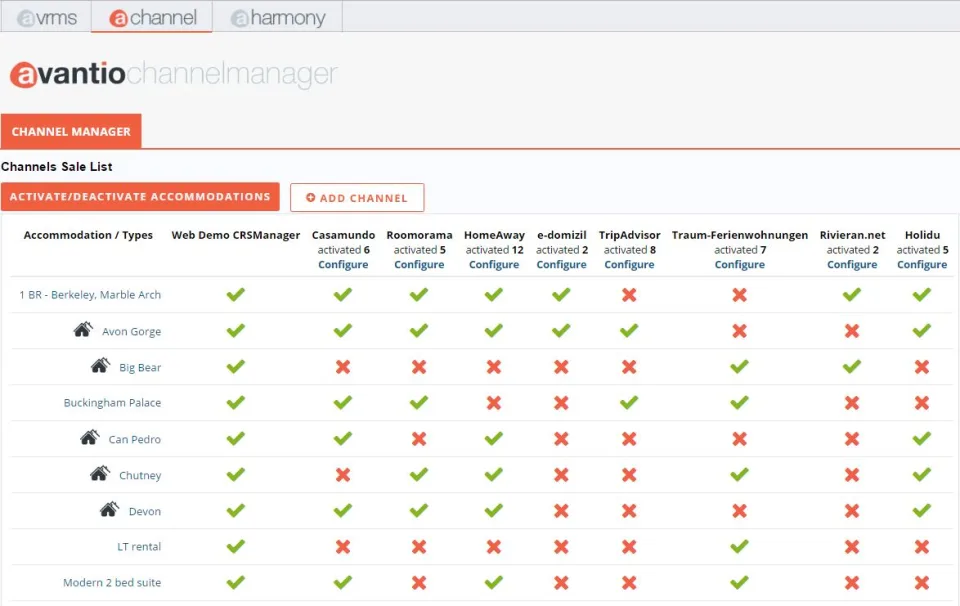Open the Can Pedro accommodation

pos(135,439)
